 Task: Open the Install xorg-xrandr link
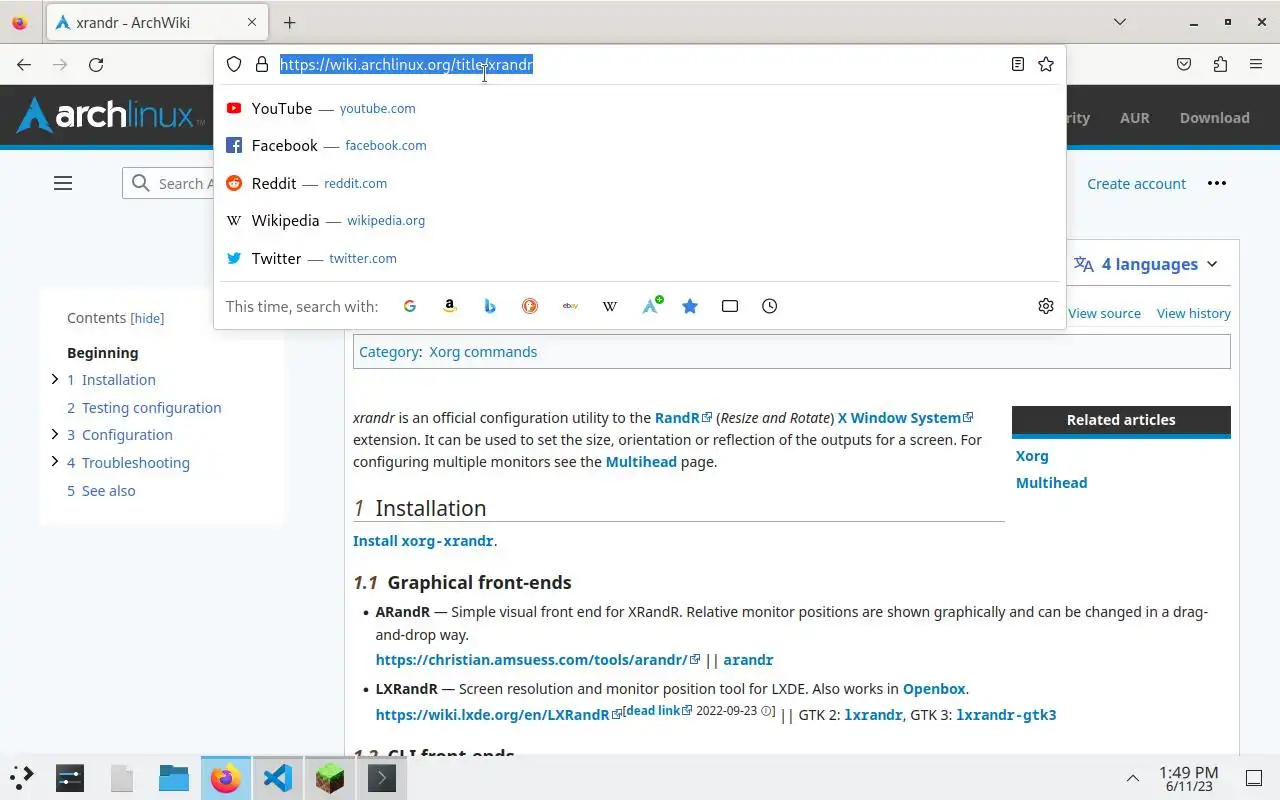click(x=423, y=541)
